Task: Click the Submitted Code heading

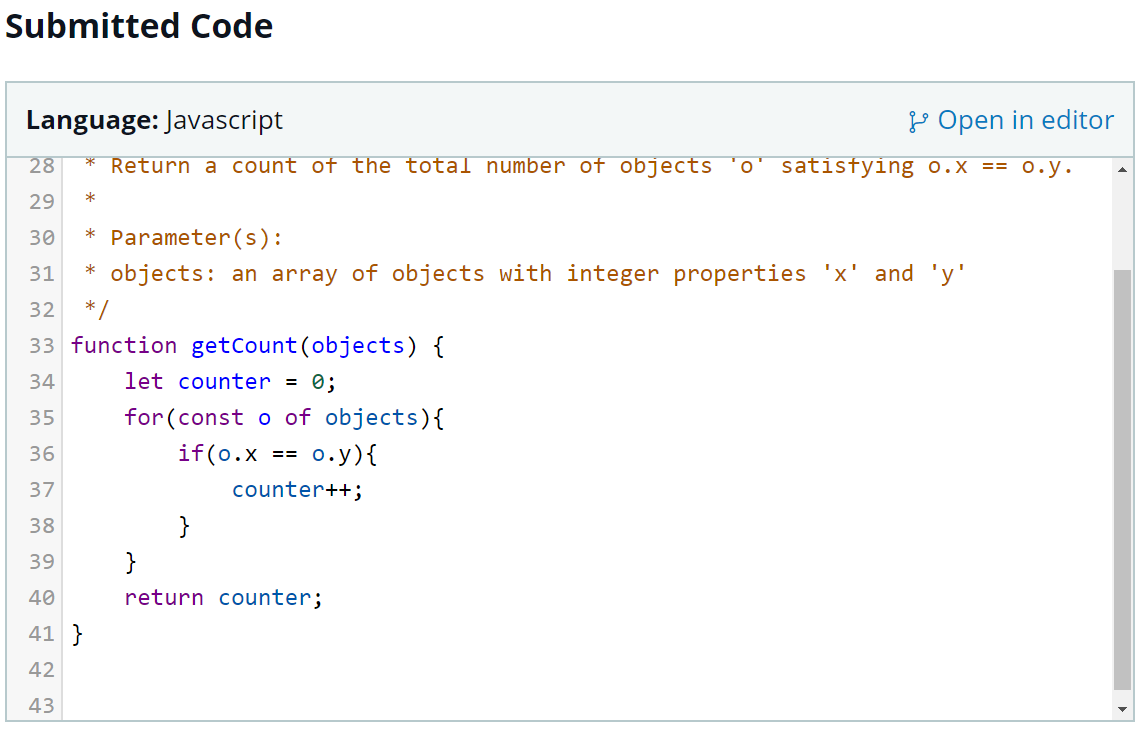Action: (139, 27)
